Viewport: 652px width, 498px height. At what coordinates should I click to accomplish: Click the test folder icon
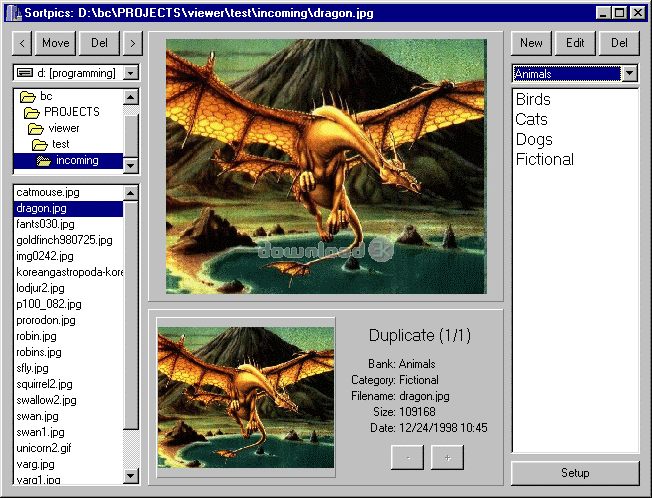tap(40, 145)
